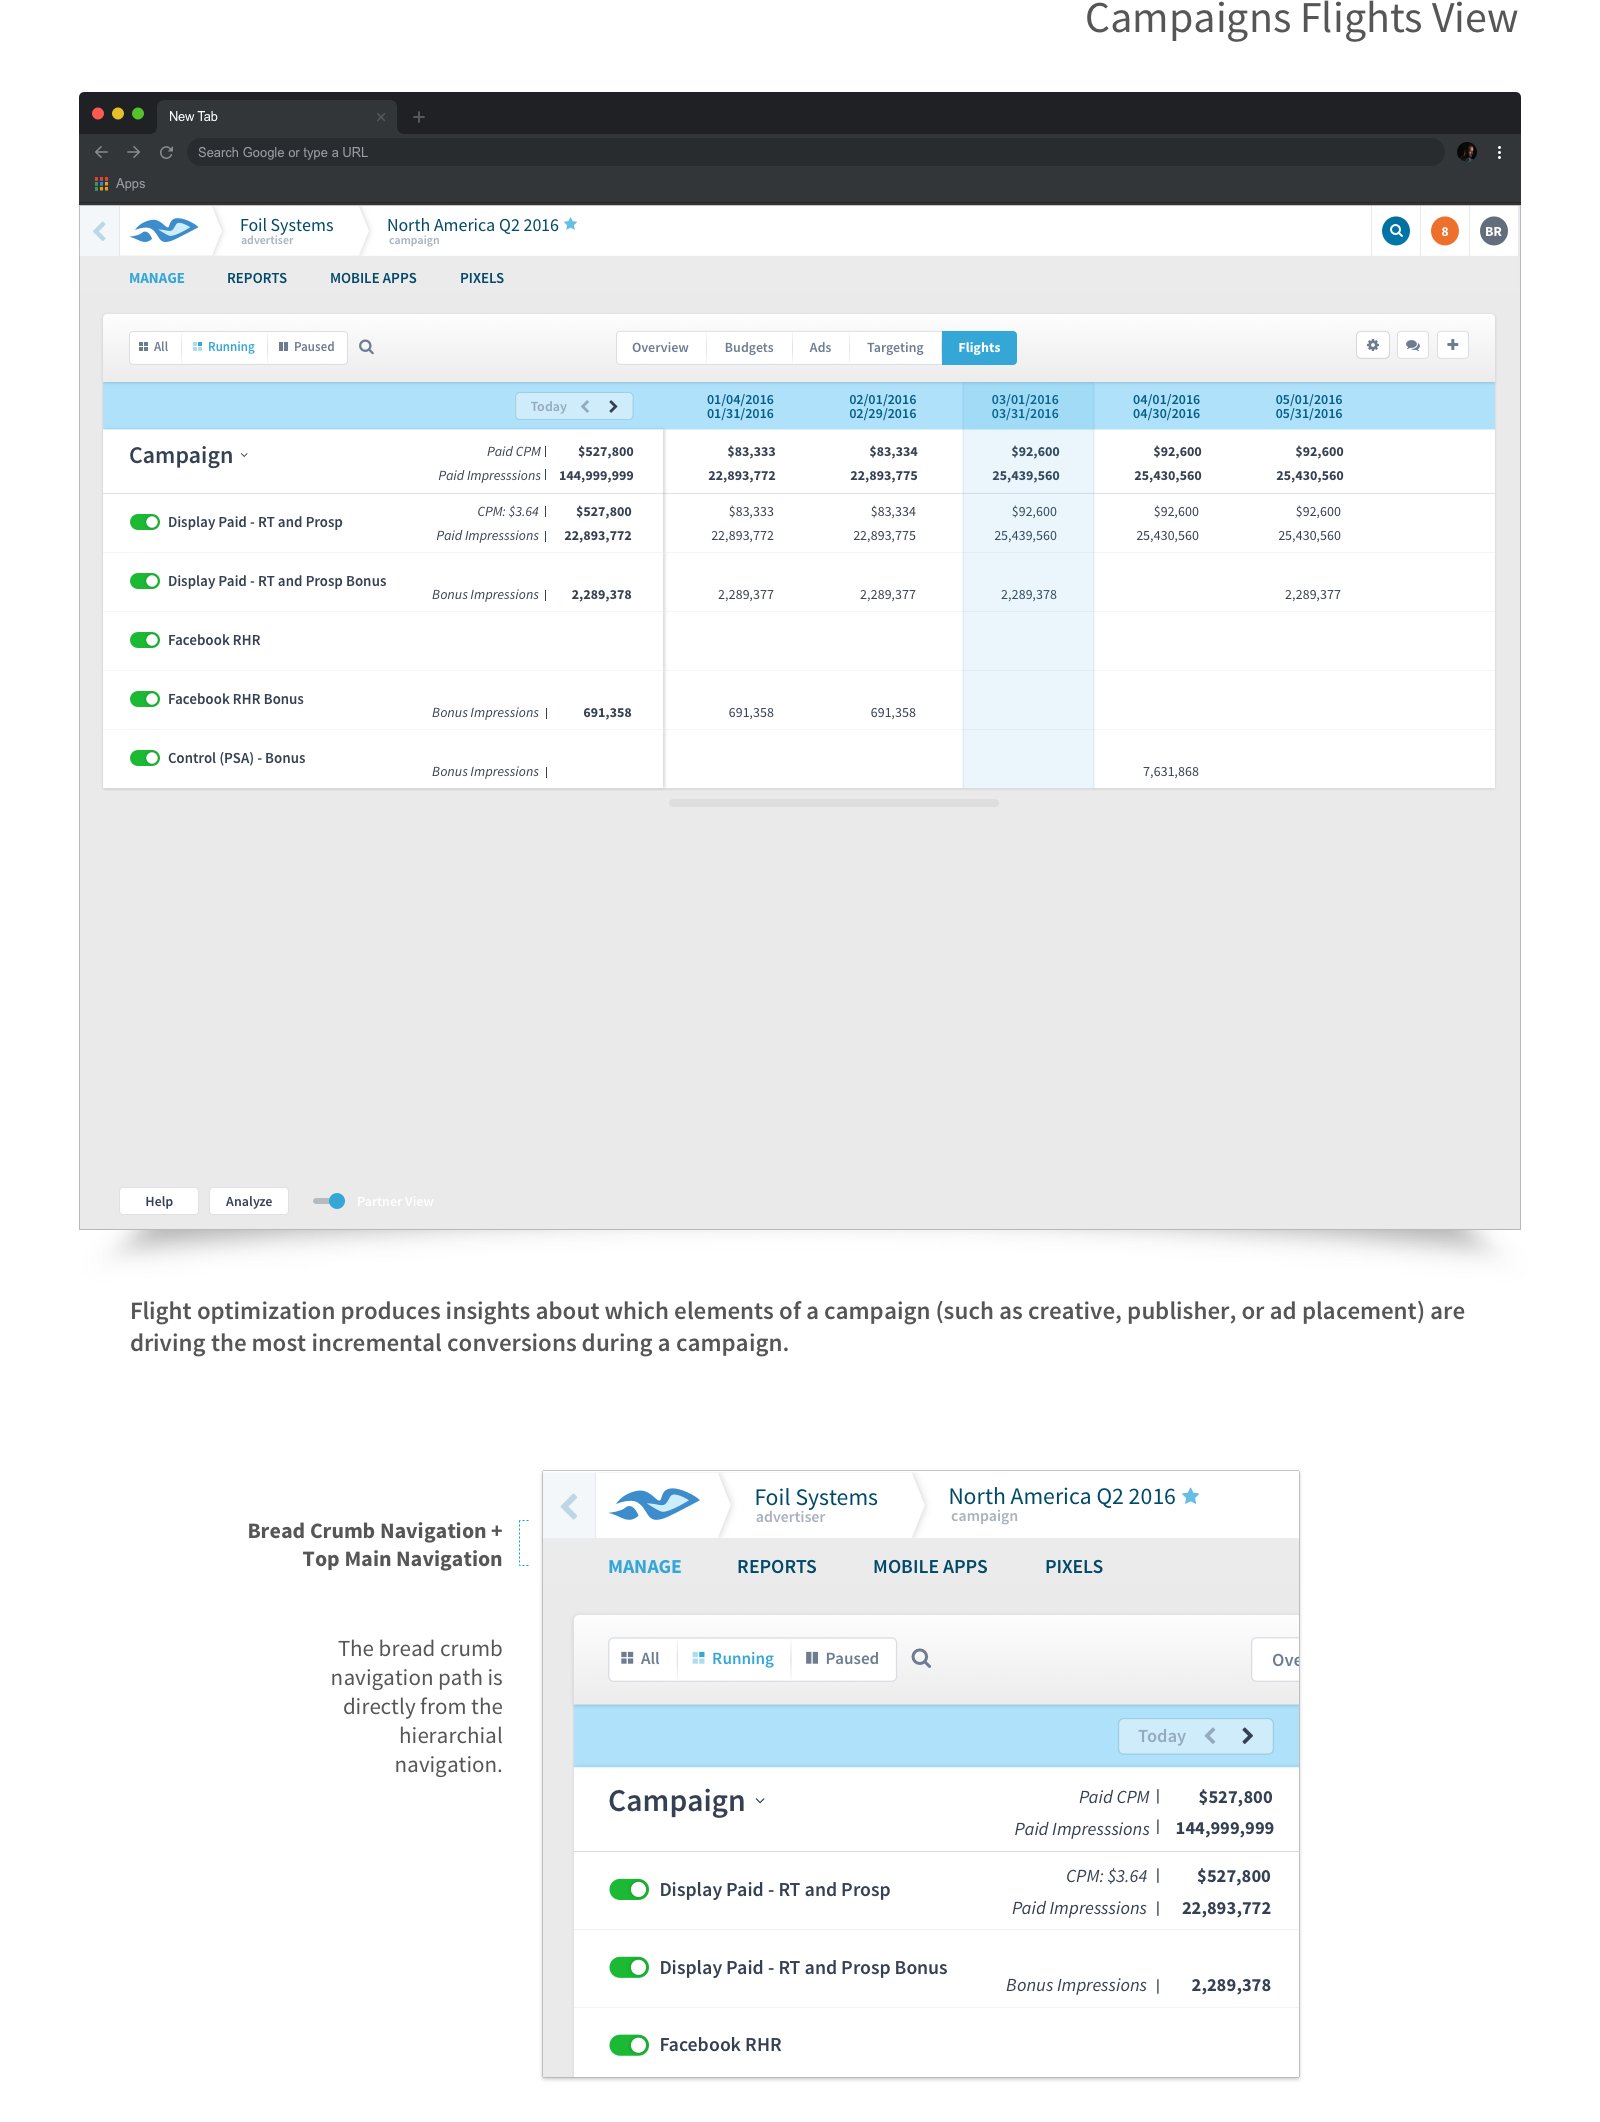This screenshot has width=1600, height=2122.
Task: Disable the Facebook RHR flight toggle
Action: tap(145, 640)
